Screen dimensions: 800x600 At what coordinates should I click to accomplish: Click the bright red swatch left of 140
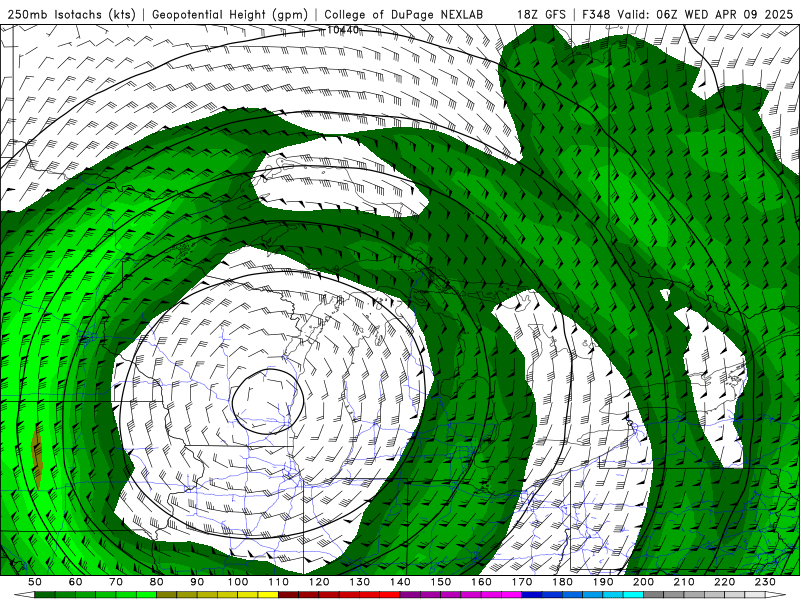(390, 595)
